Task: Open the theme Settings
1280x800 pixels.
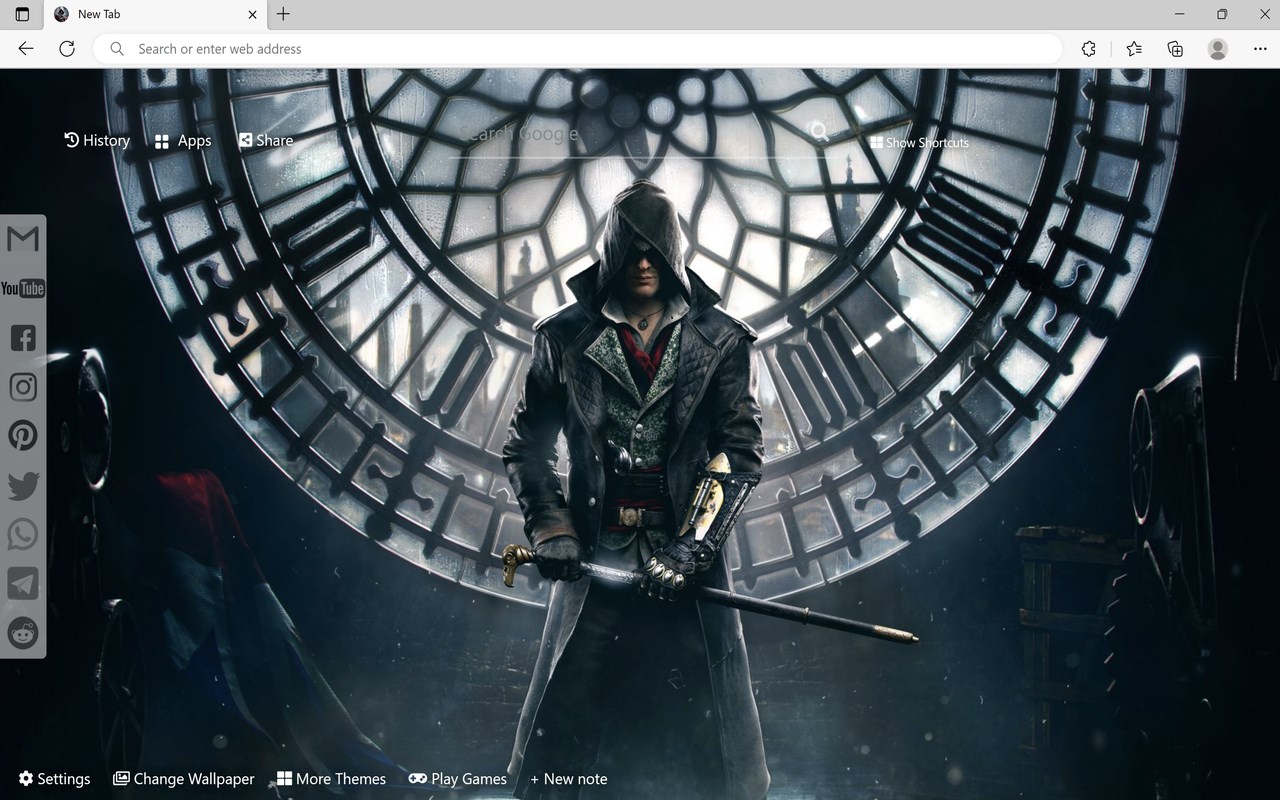Action: (x=54, y=779)
